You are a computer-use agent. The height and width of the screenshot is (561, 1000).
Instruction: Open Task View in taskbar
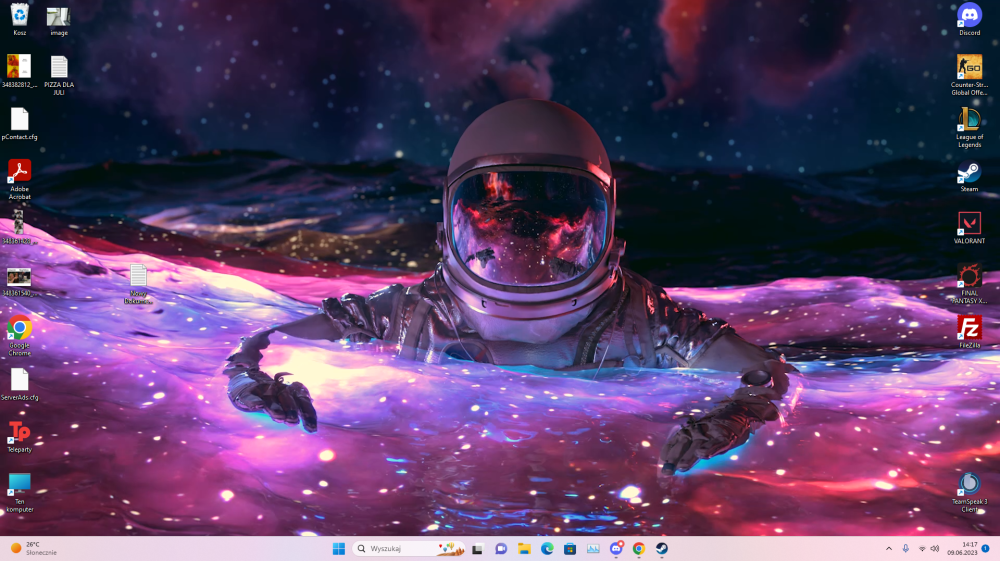[477, 549]
